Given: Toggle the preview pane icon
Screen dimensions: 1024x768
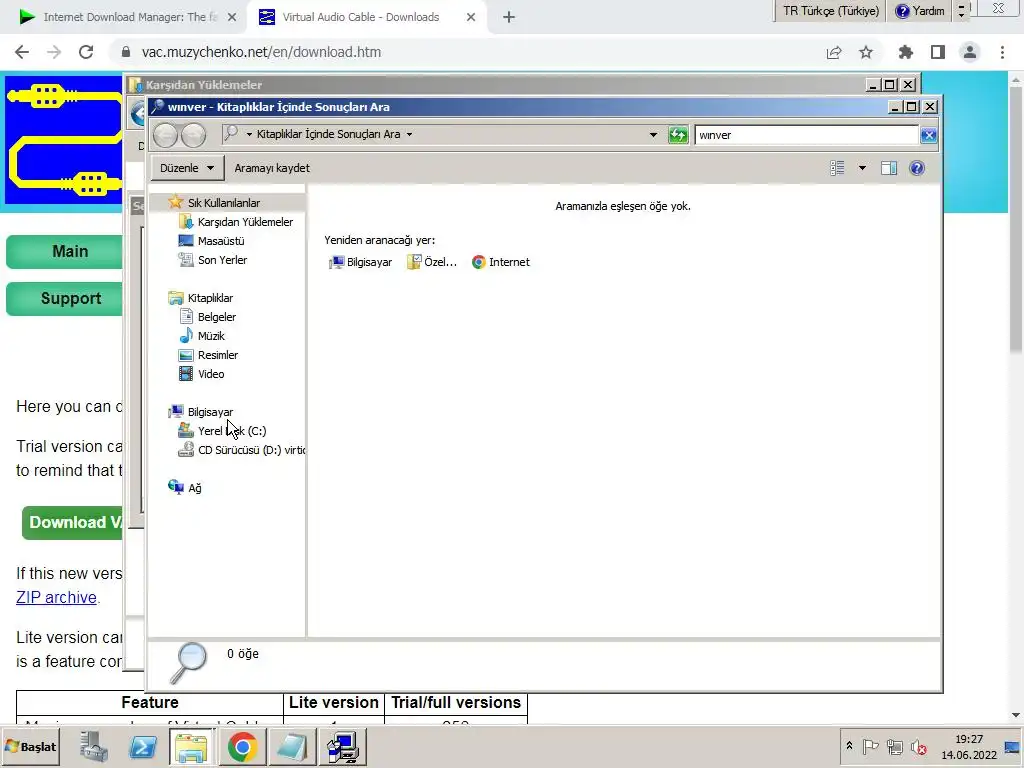Looking at the screenshot, I should point(889,168).
